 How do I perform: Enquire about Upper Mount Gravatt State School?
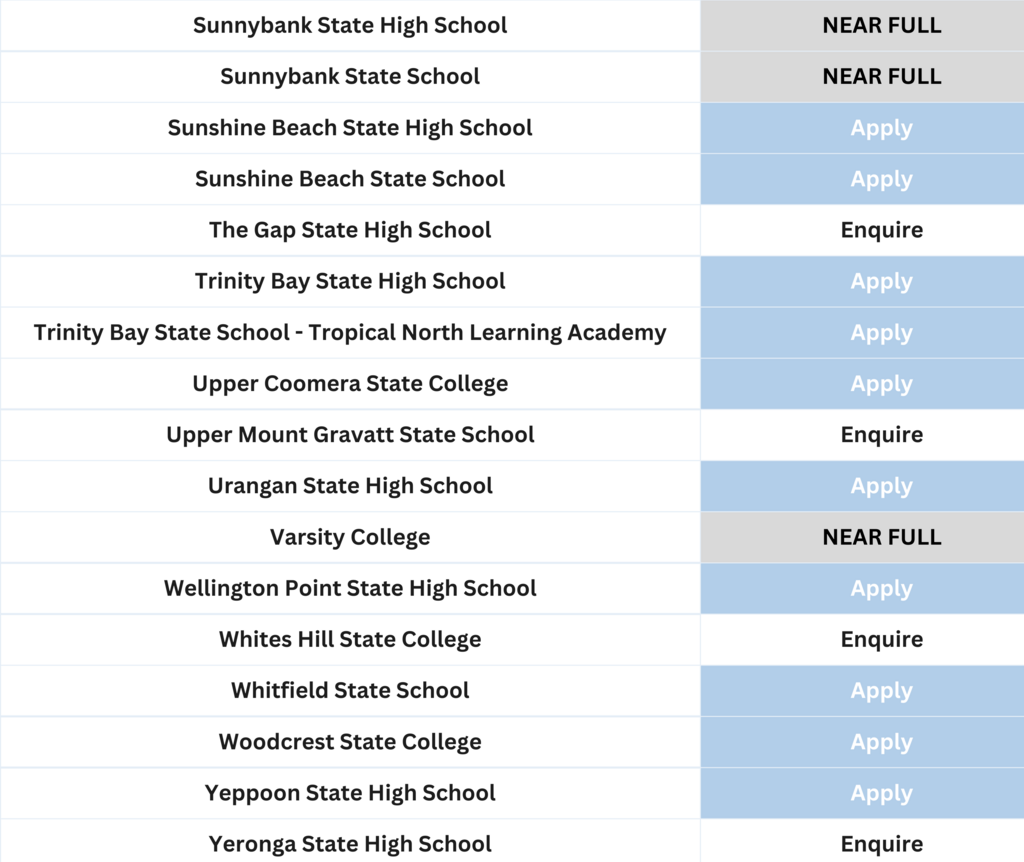point(881,435)
